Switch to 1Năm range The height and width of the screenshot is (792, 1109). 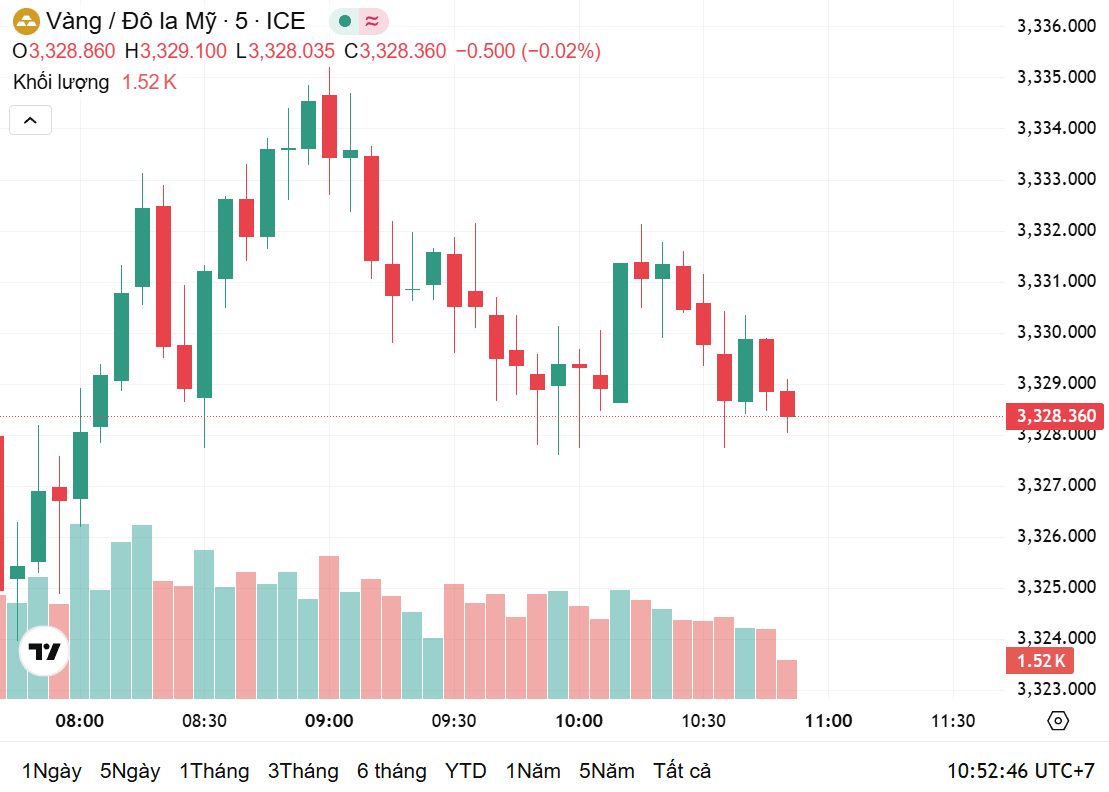533,771
